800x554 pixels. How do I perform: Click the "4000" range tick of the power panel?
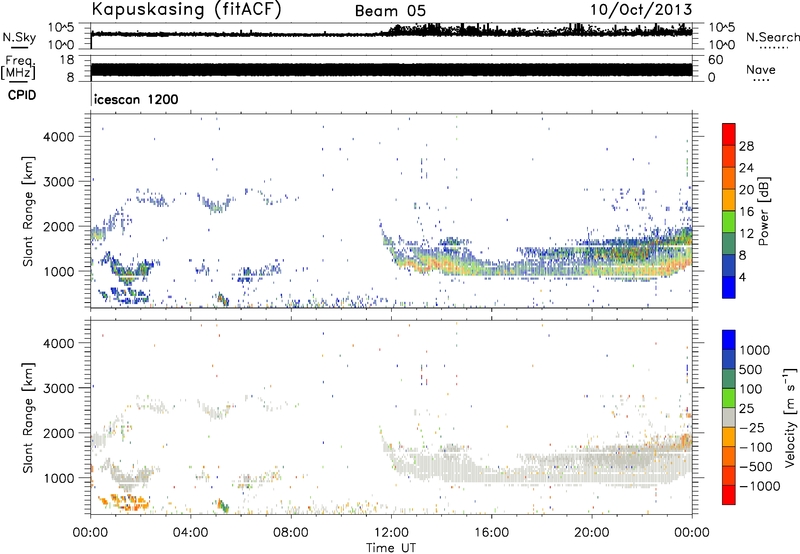[x=59, y=137]
